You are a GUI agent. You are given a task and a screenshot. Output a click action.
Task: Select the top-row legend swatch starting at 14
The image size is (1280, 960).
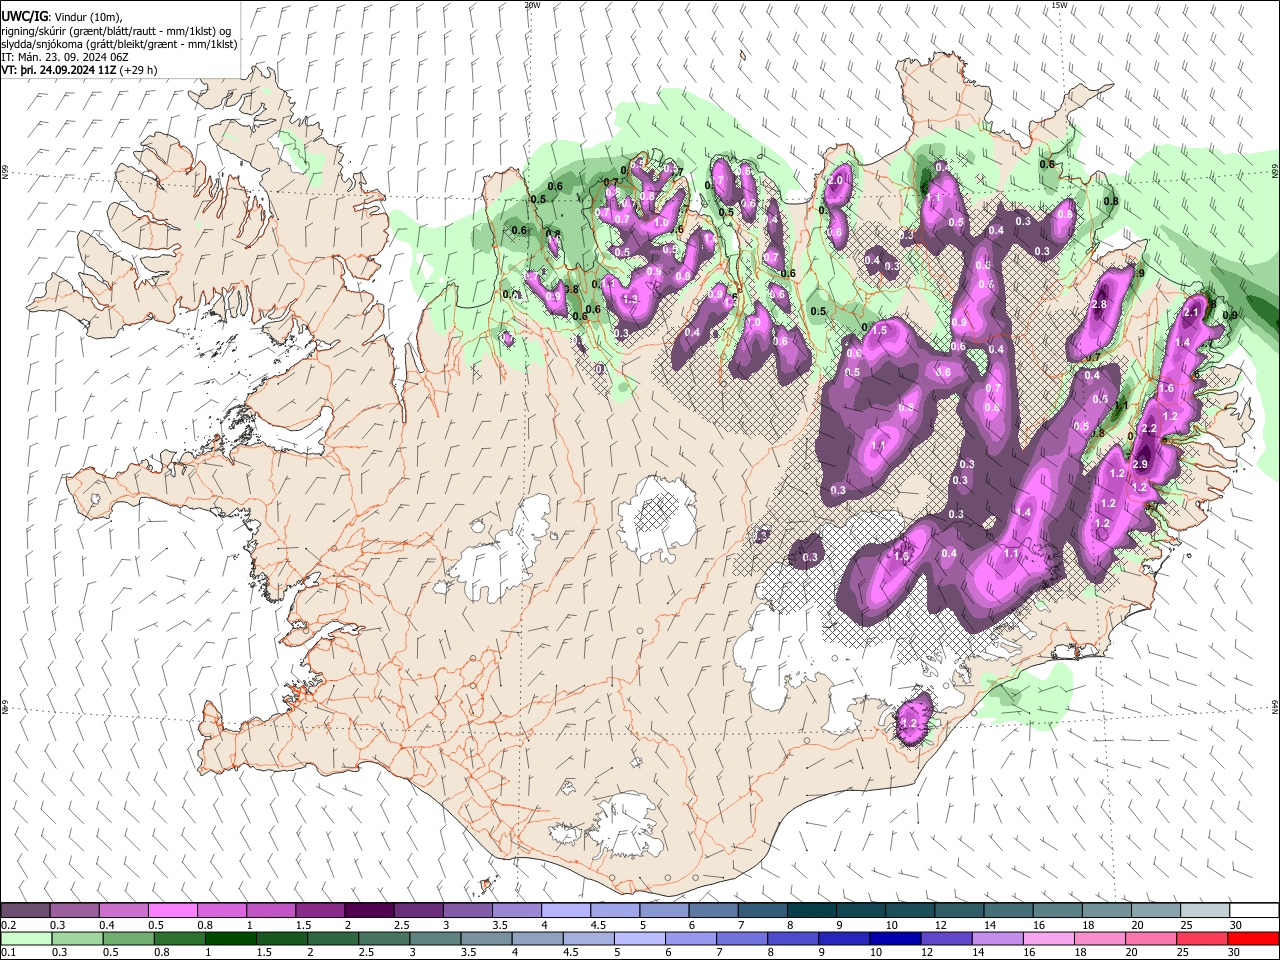1007,911
